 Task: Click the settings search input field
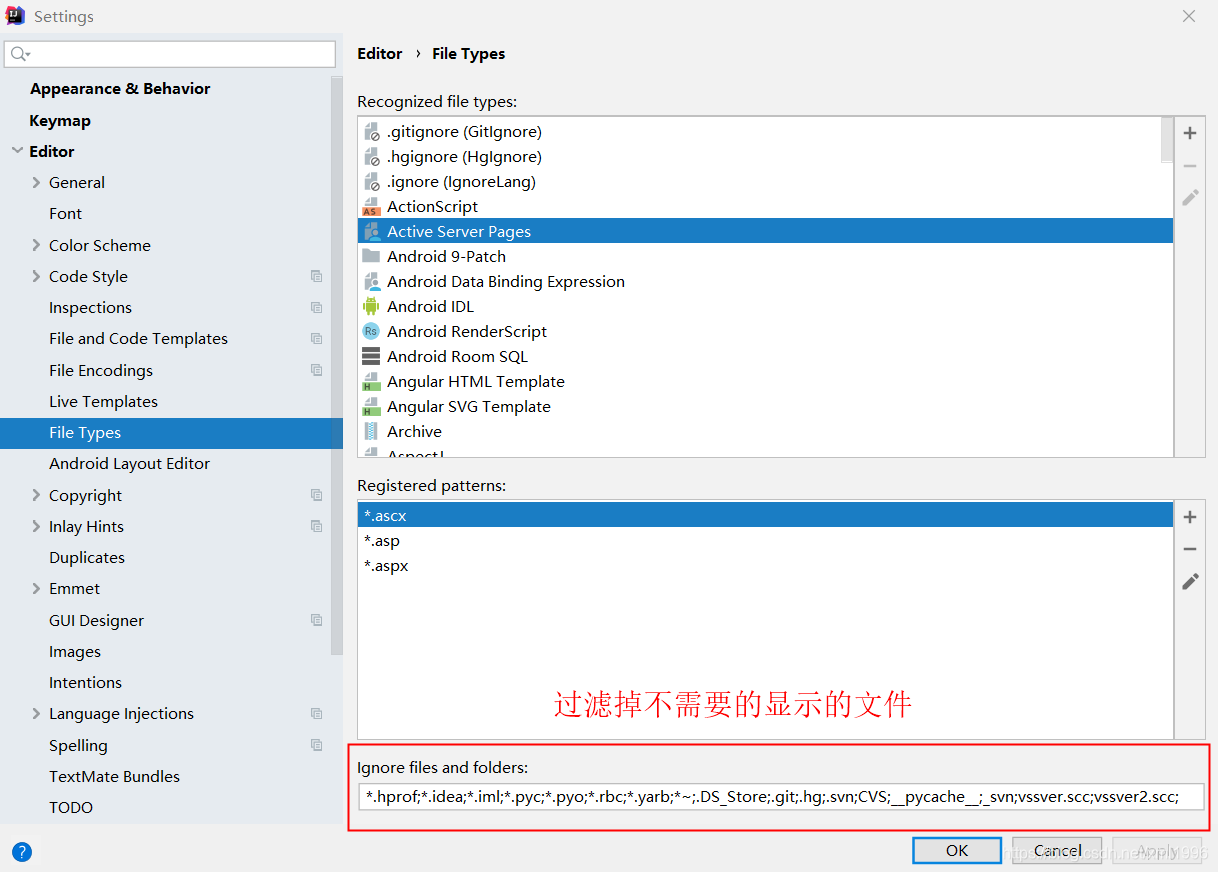click(x=170, y=54)
